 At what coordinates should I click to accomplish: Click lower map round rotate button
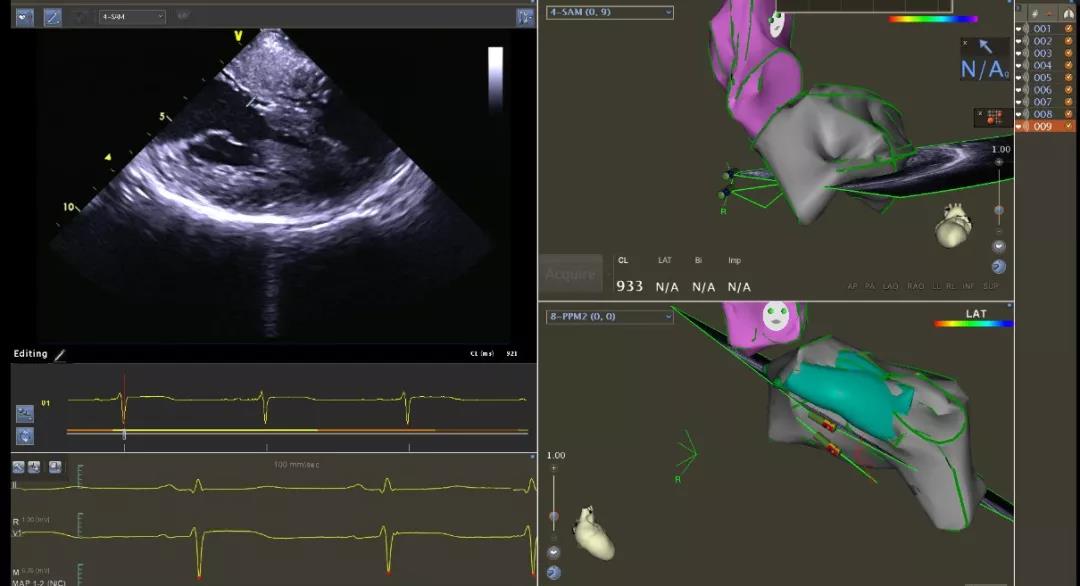pyautogui.click(x=553, y=572)
